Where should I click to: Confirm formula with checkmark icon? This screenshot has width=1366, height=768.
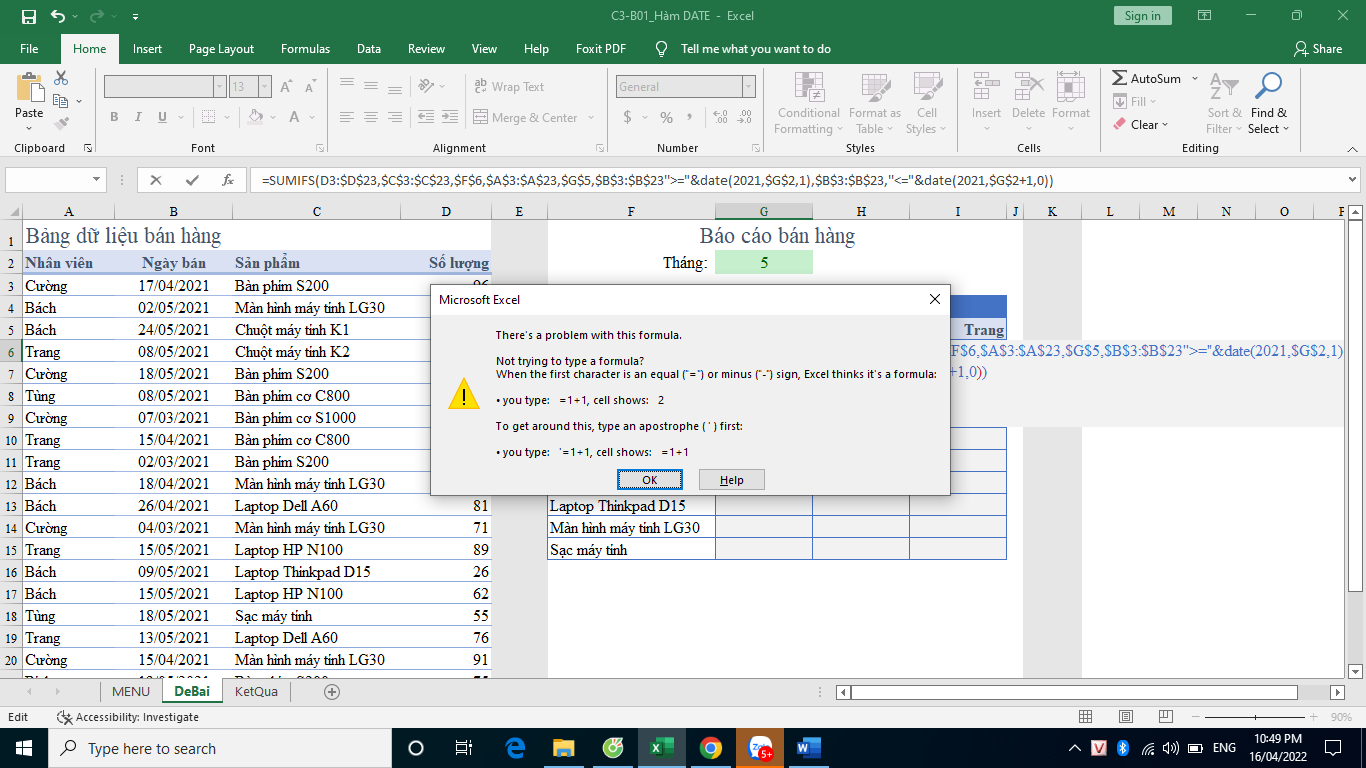(192, 180)
